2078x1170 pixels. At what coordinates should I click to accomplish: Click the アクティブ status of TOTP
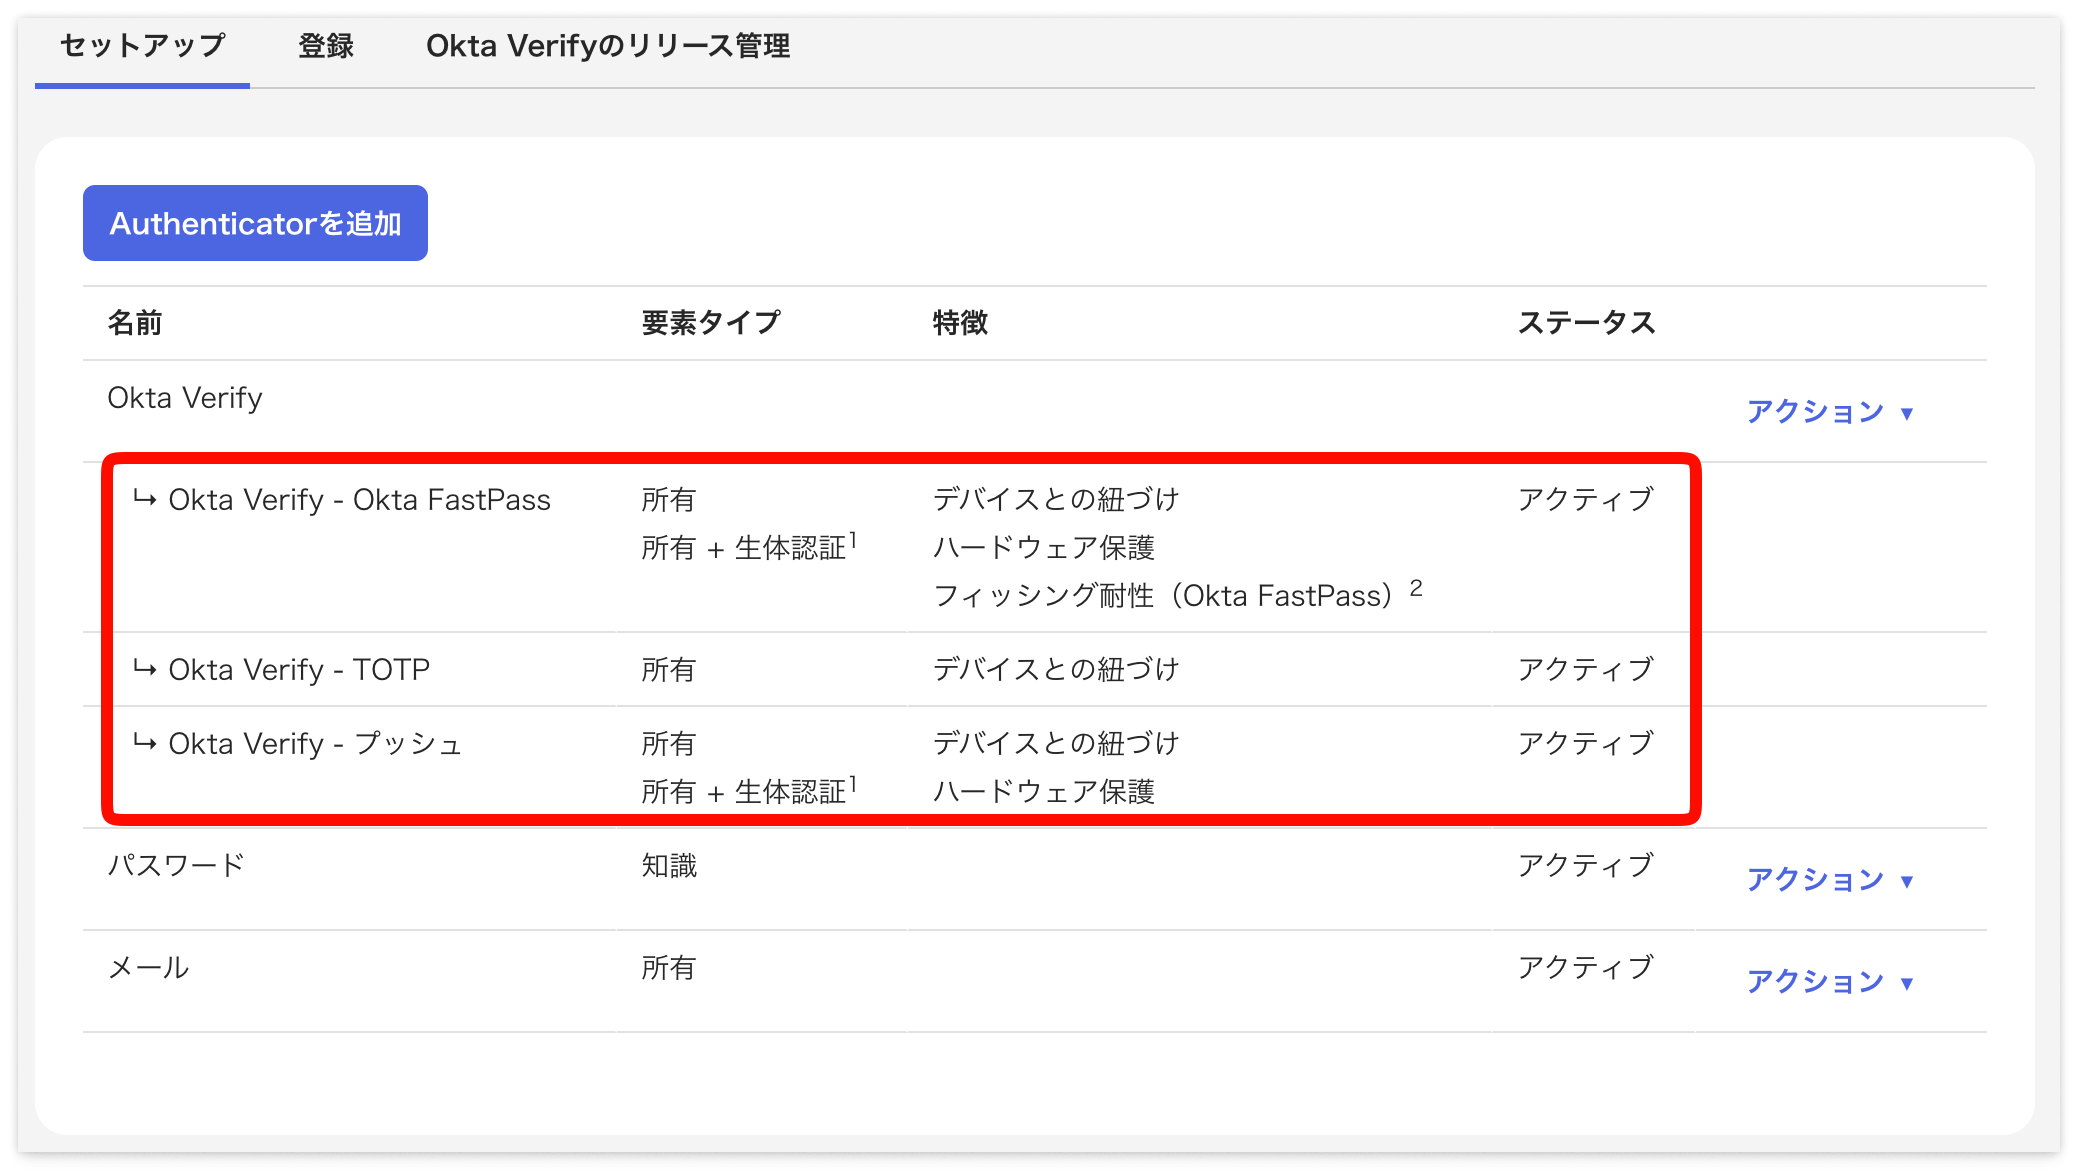(x=1586, y=670)
